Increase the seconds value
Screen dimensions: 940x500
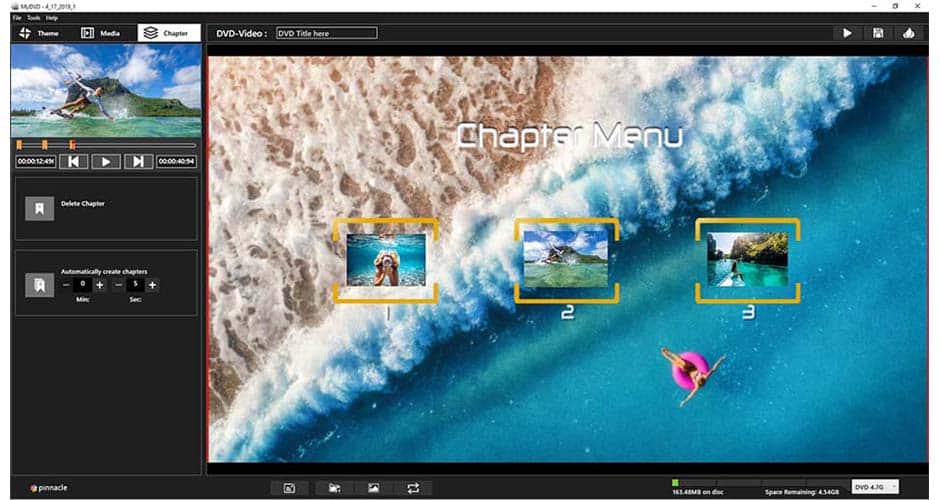152,285
